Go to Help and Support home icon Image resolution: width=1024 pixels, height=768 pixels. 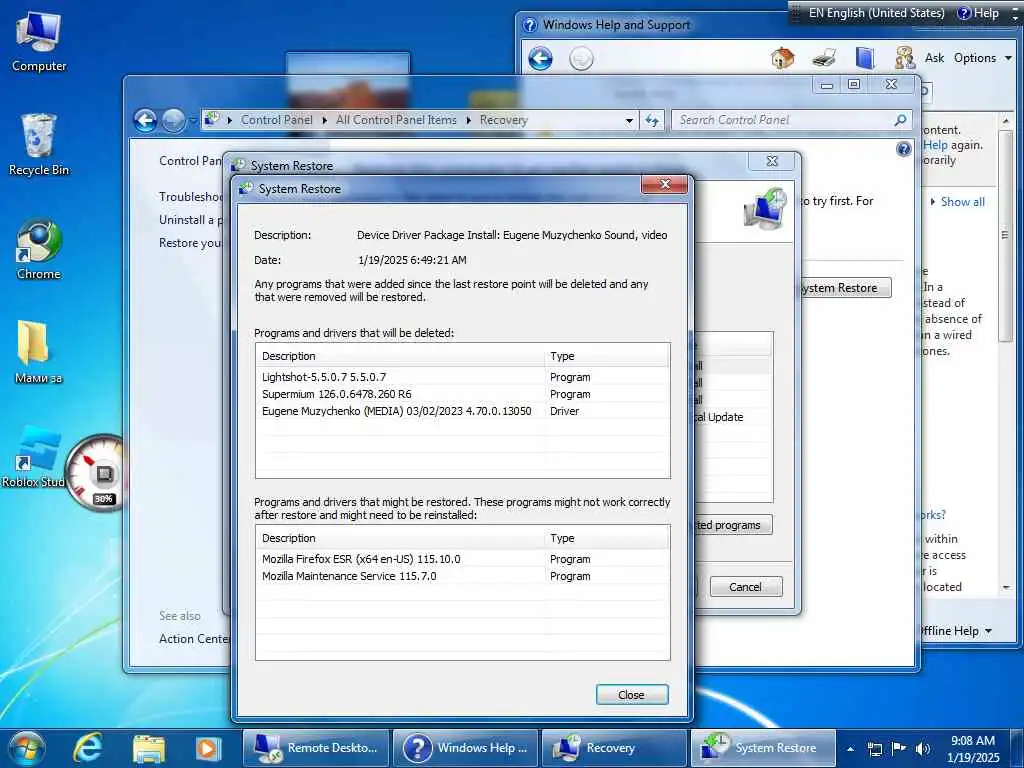[782, 58]
